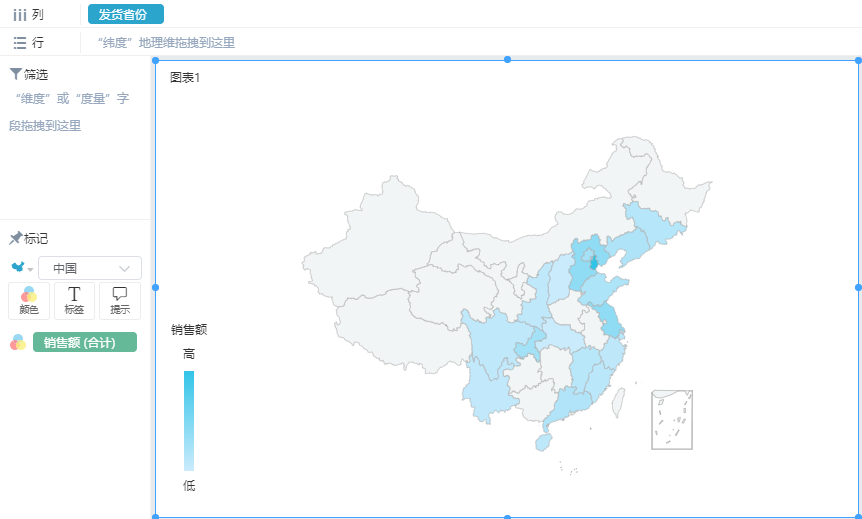Click the filter drop area placeholder text
862x519 pixels.
click(x=69, y=112)
